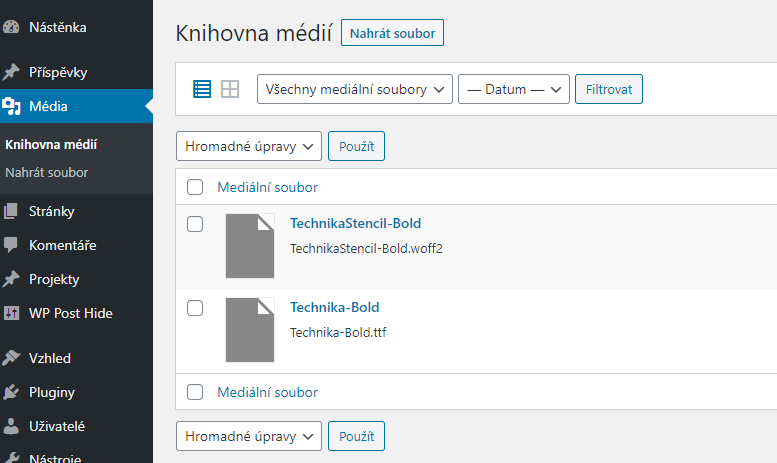
Task: Click the Uživatelé person icon
Action: [x=11, y=426]
